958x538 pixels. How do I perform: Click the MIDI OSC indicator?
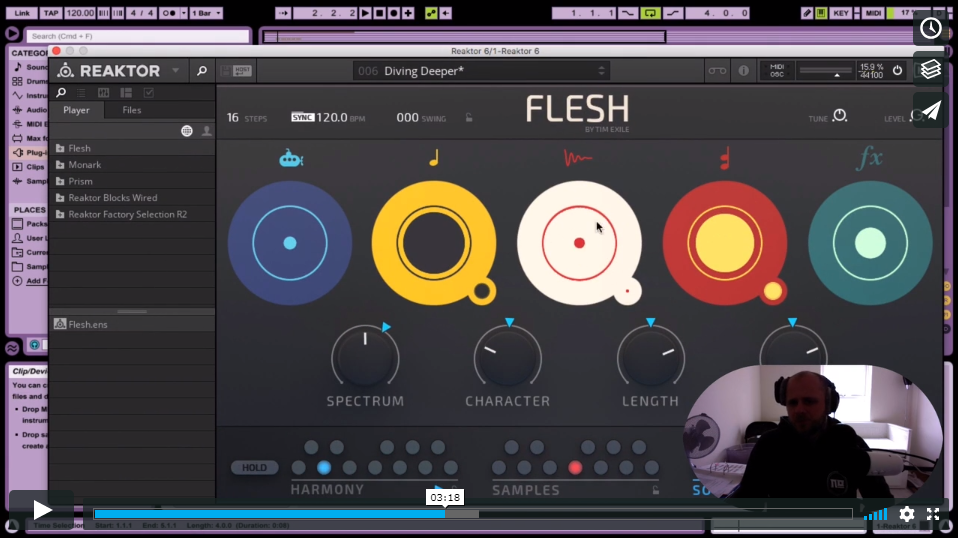click(x=777, y=71)
